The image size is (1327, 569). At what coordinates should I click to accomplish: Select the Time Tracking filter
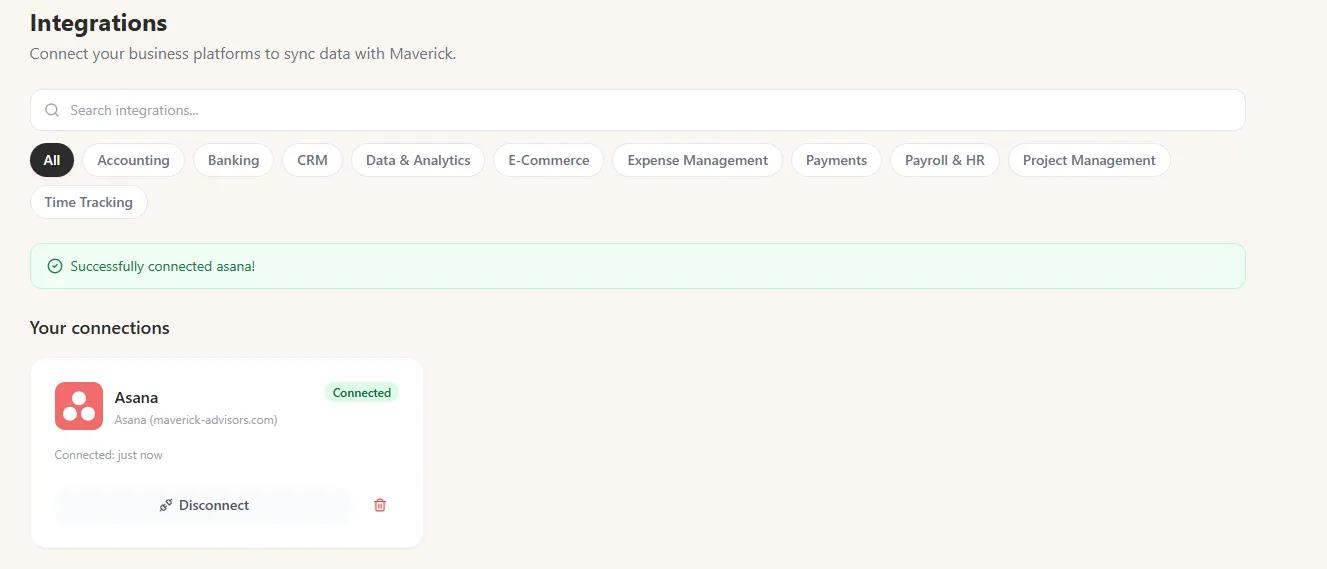[88, 202]
